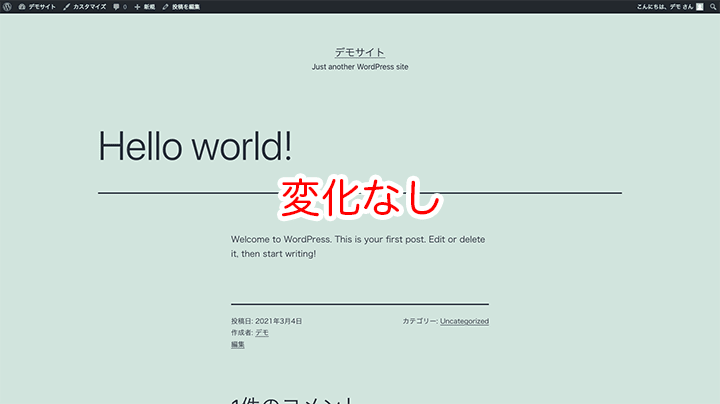720x404 pixels.
Task: Open the WordPress logo menu
Action: pos(7,6)
